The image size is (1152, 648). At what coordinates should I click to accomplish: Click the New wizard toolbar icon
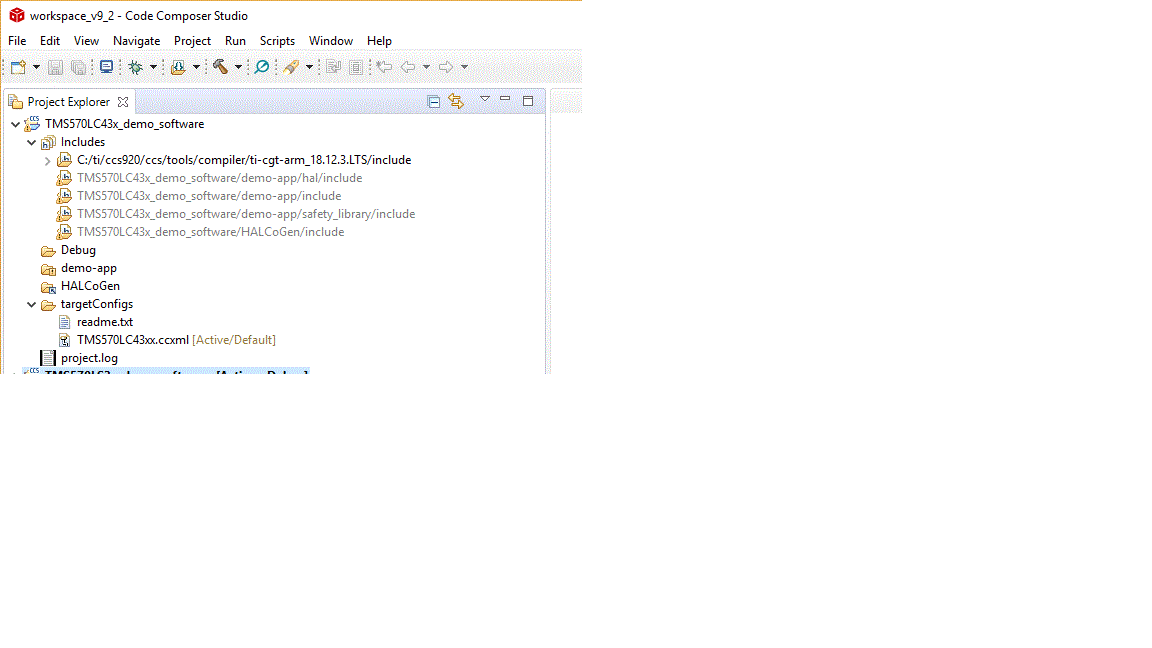(18, 68)
